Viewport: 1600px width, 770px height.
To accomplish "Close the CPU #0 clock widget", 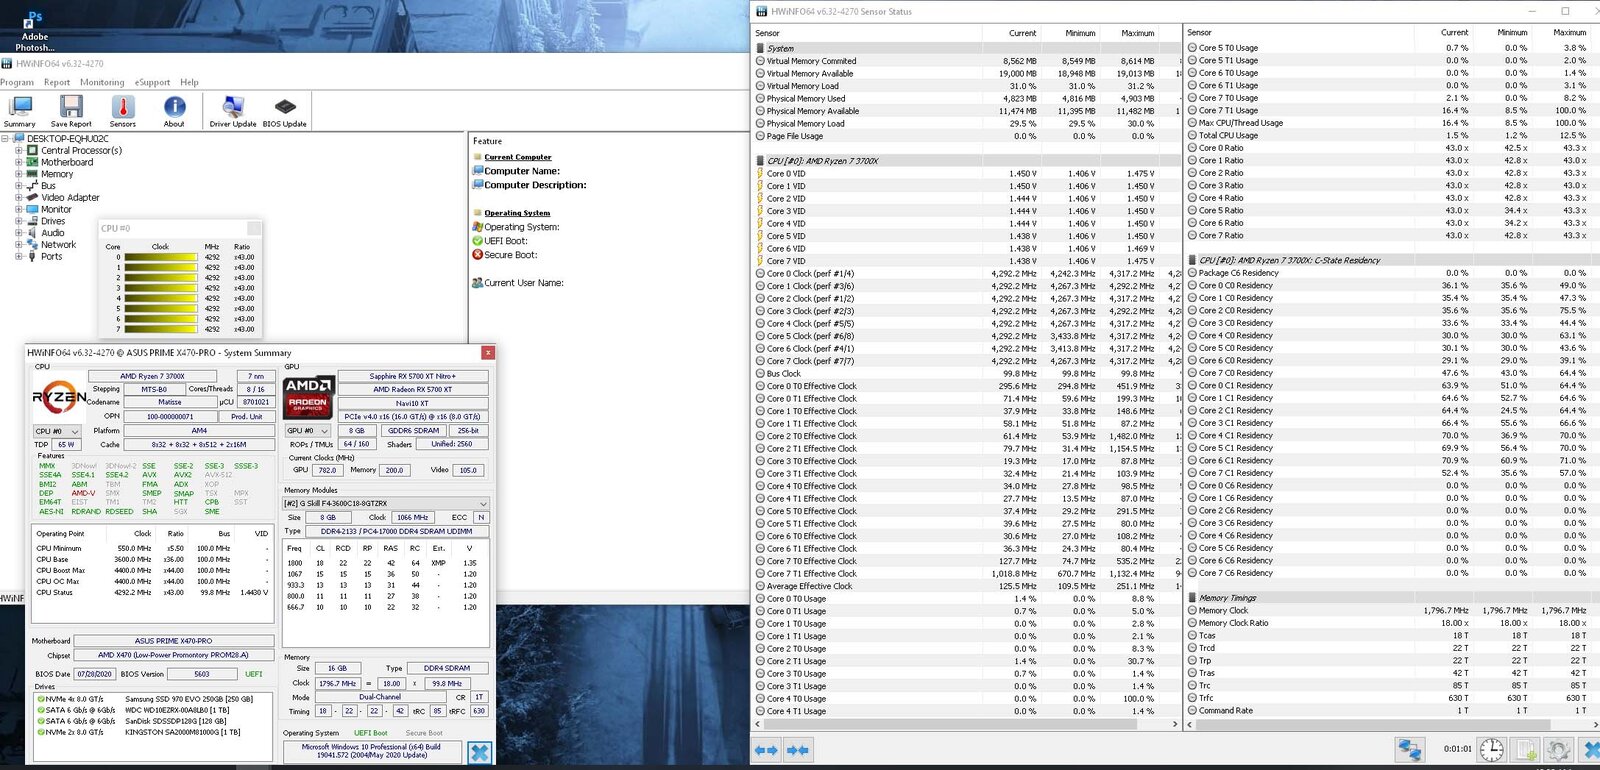I will point(254,229).
